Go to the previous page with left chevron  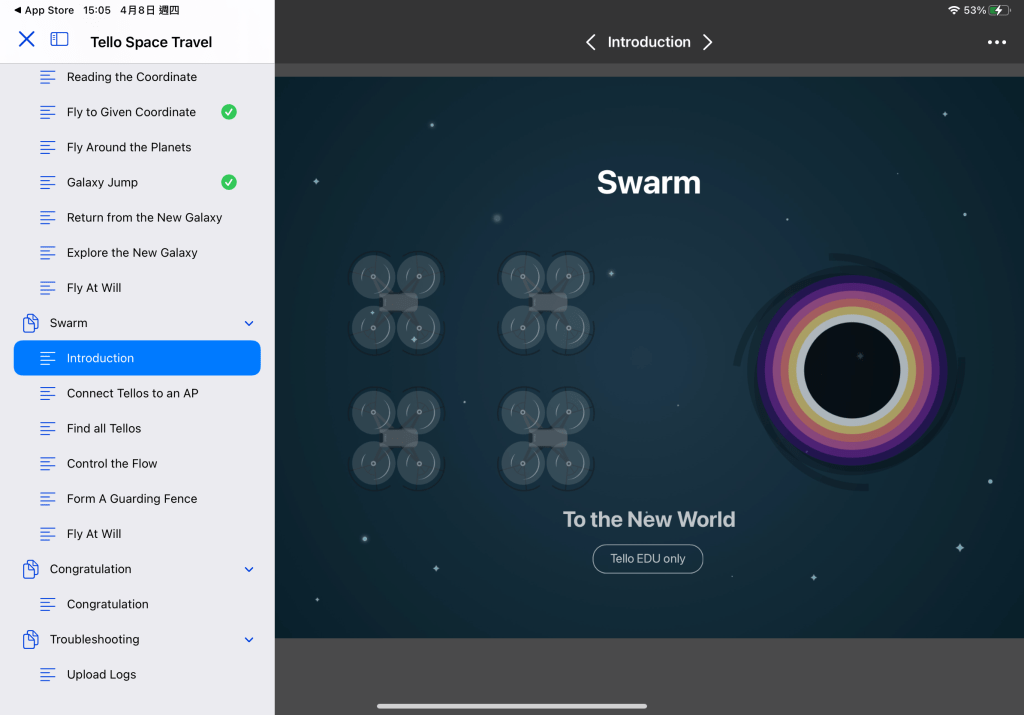point(590,42)
